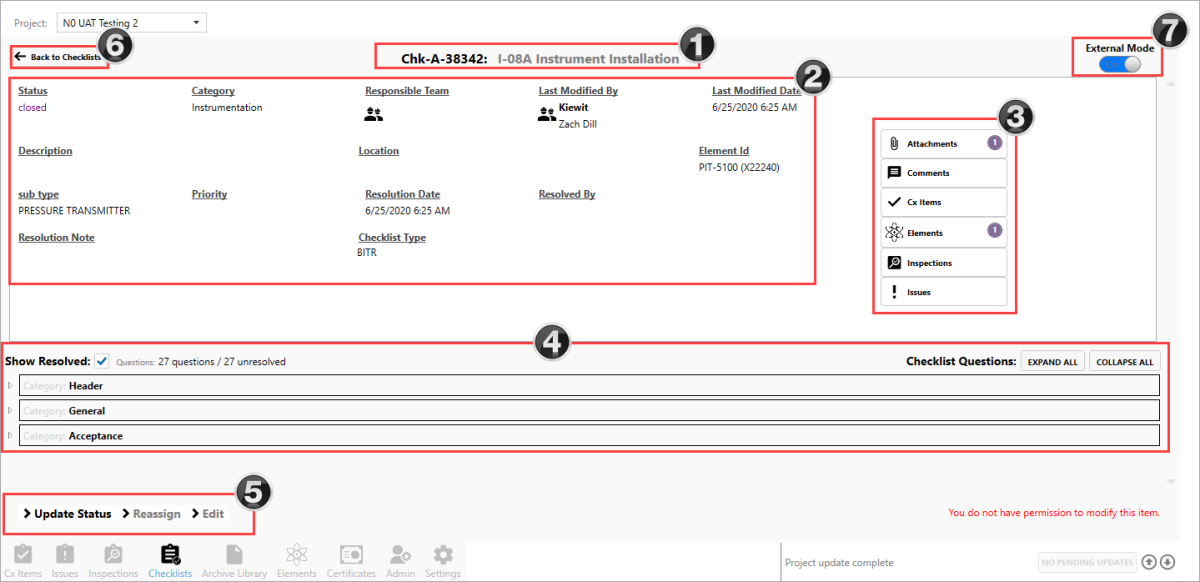This screenshot has height=582, width=1200.
Task: Open the Cx Items side panel button
Action: (x=943, y=202)
